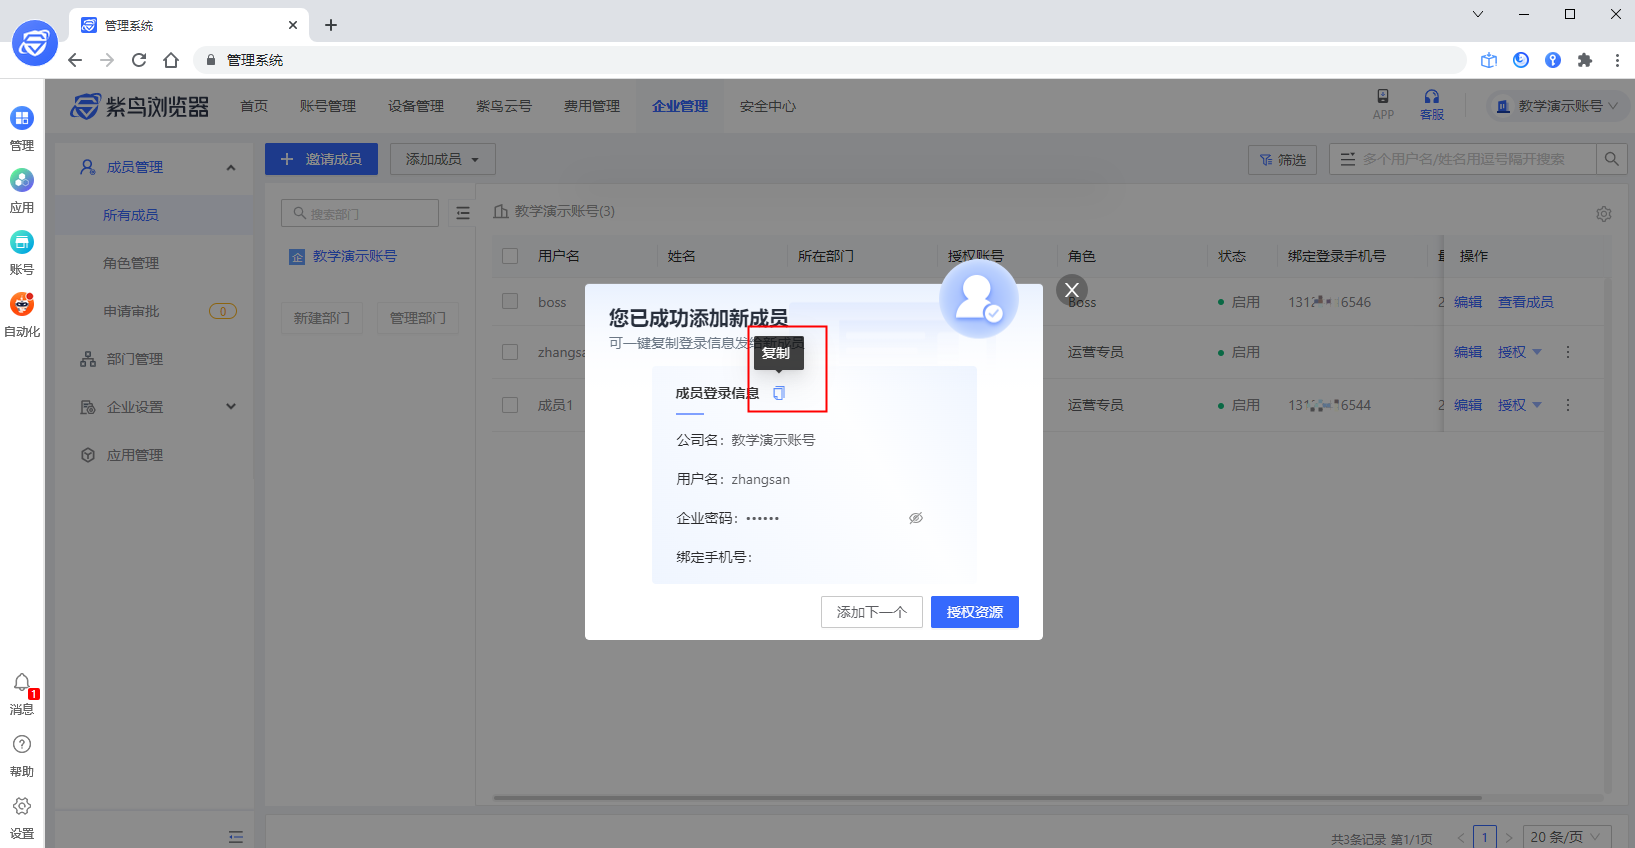This screenshot has width=1635, height=848.
Task: Toggle enterprise password visibility eye icon
Action: click(x=915, y=518)
